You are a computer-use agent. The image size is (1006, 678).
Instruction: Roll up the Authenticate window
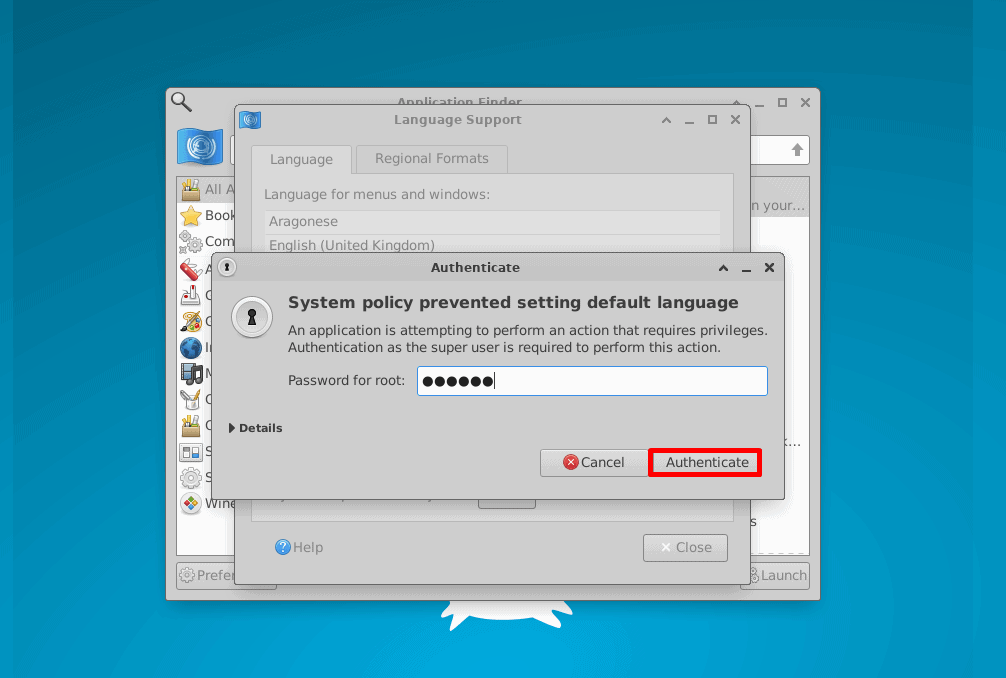click(723, 268)
